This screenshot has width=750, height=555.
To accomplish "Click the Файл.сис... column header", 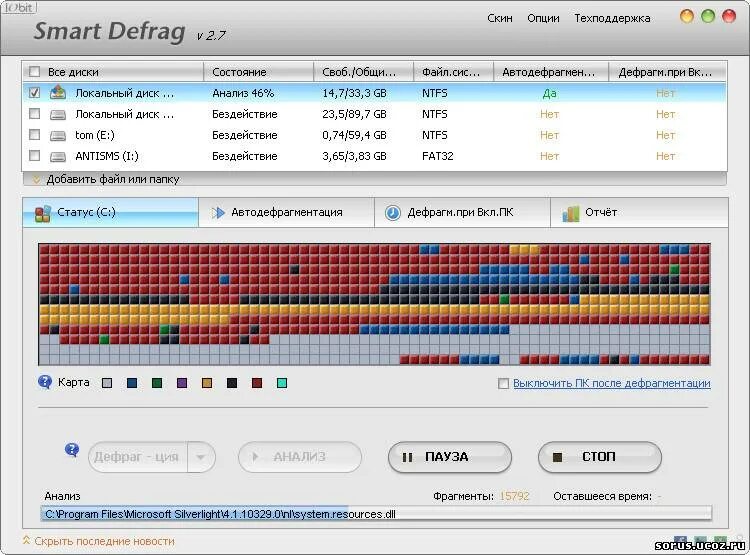I will tap(453, 72).
